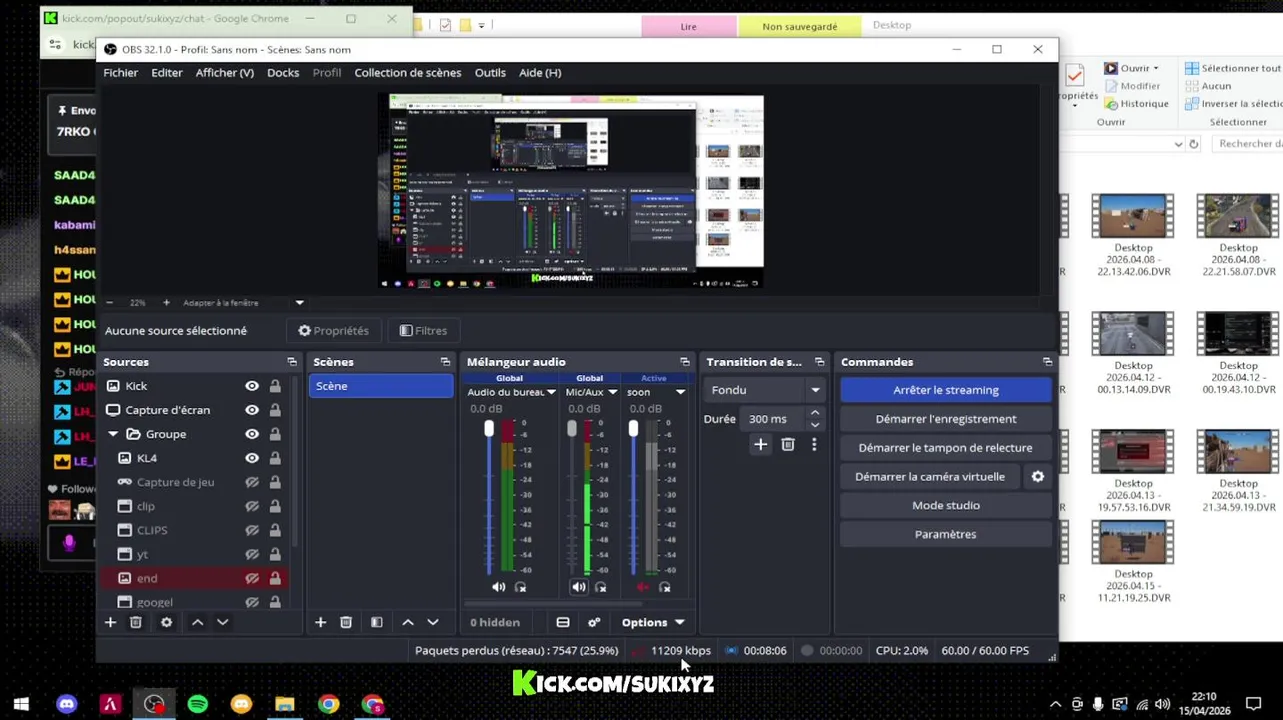Toggle monitoring headphone icon for soon
1283x720 pixels.
pyautogui.click(x=664, y=587)
